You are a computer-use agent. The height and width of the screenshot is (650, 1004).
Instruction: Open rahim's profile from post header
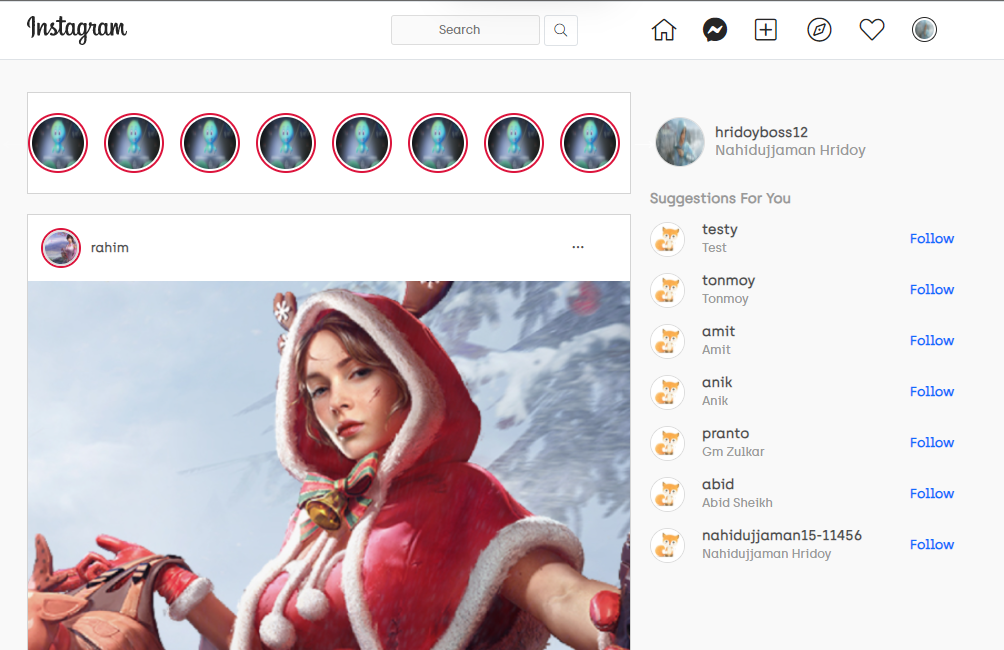click(110, 248)
